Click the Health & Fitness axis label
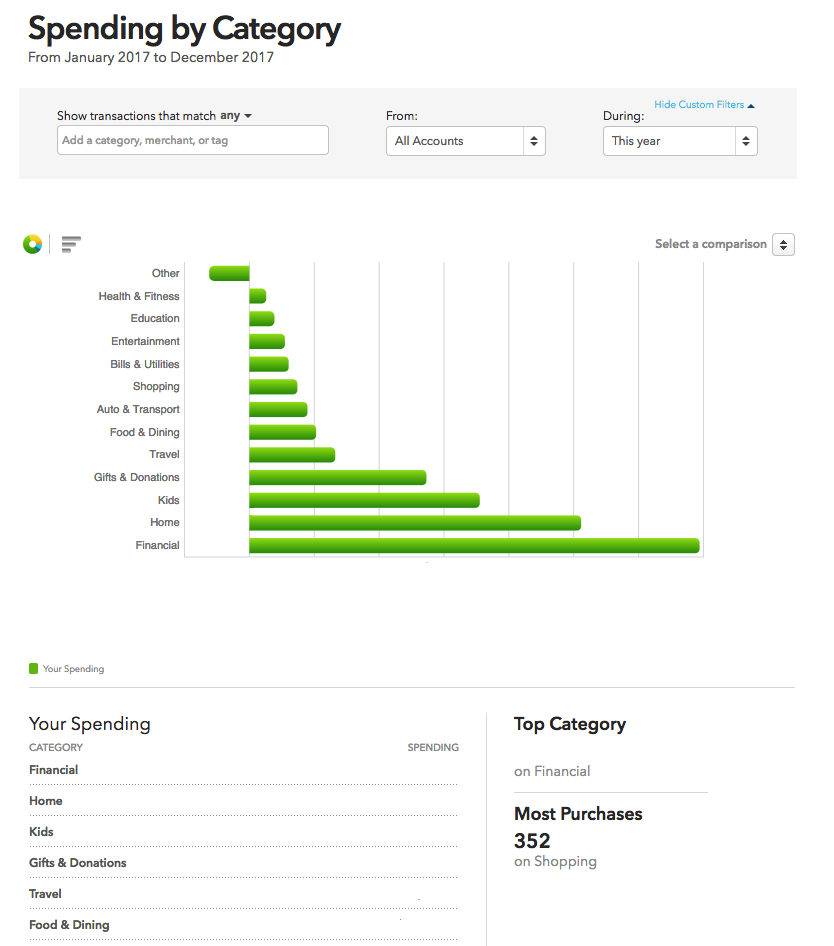The image size is (834, 946). 139,296
